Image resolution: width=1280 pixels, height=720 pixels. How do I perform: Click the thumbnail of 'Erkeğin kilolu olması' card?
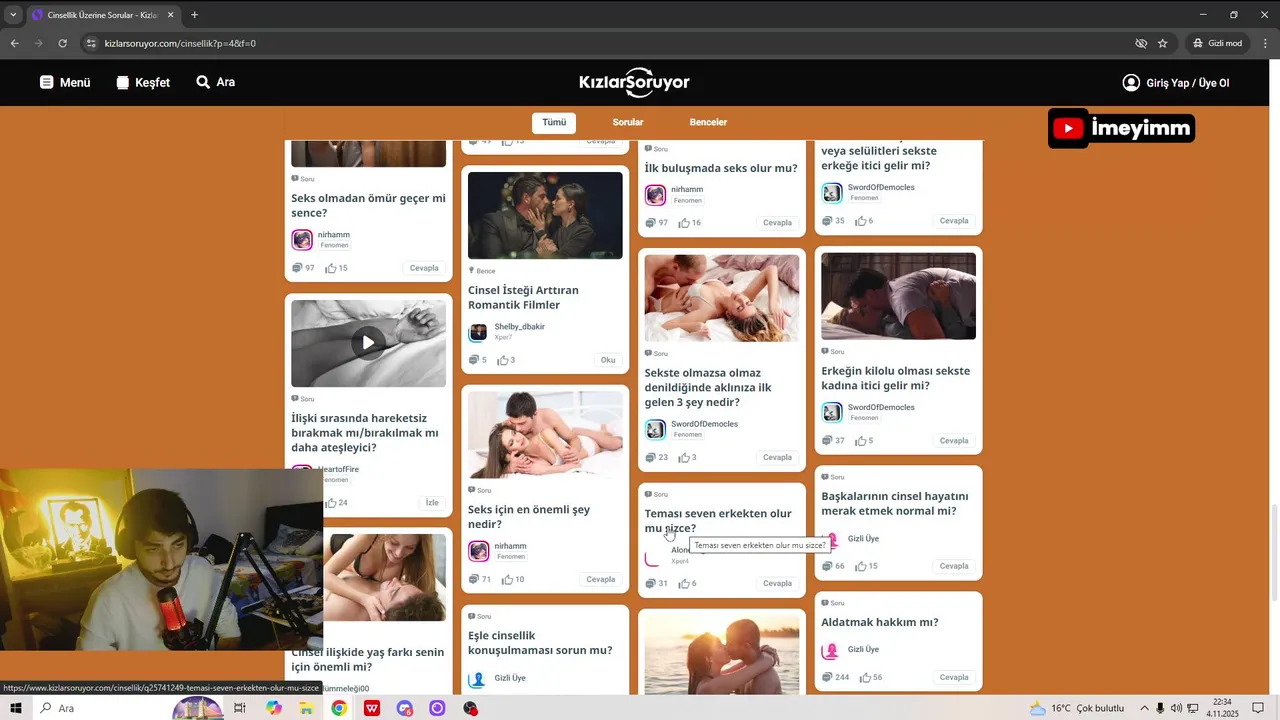[899, 296]
